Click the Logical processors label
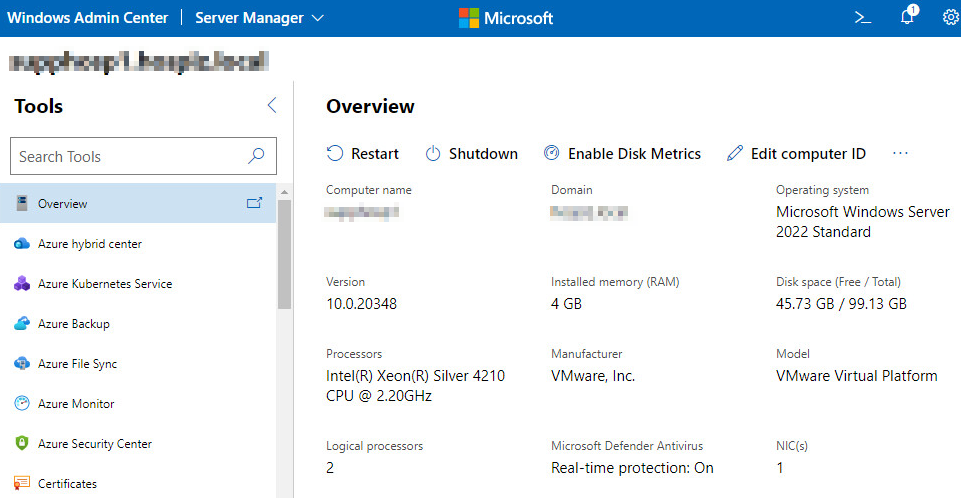961x498 pixels. 374,446
